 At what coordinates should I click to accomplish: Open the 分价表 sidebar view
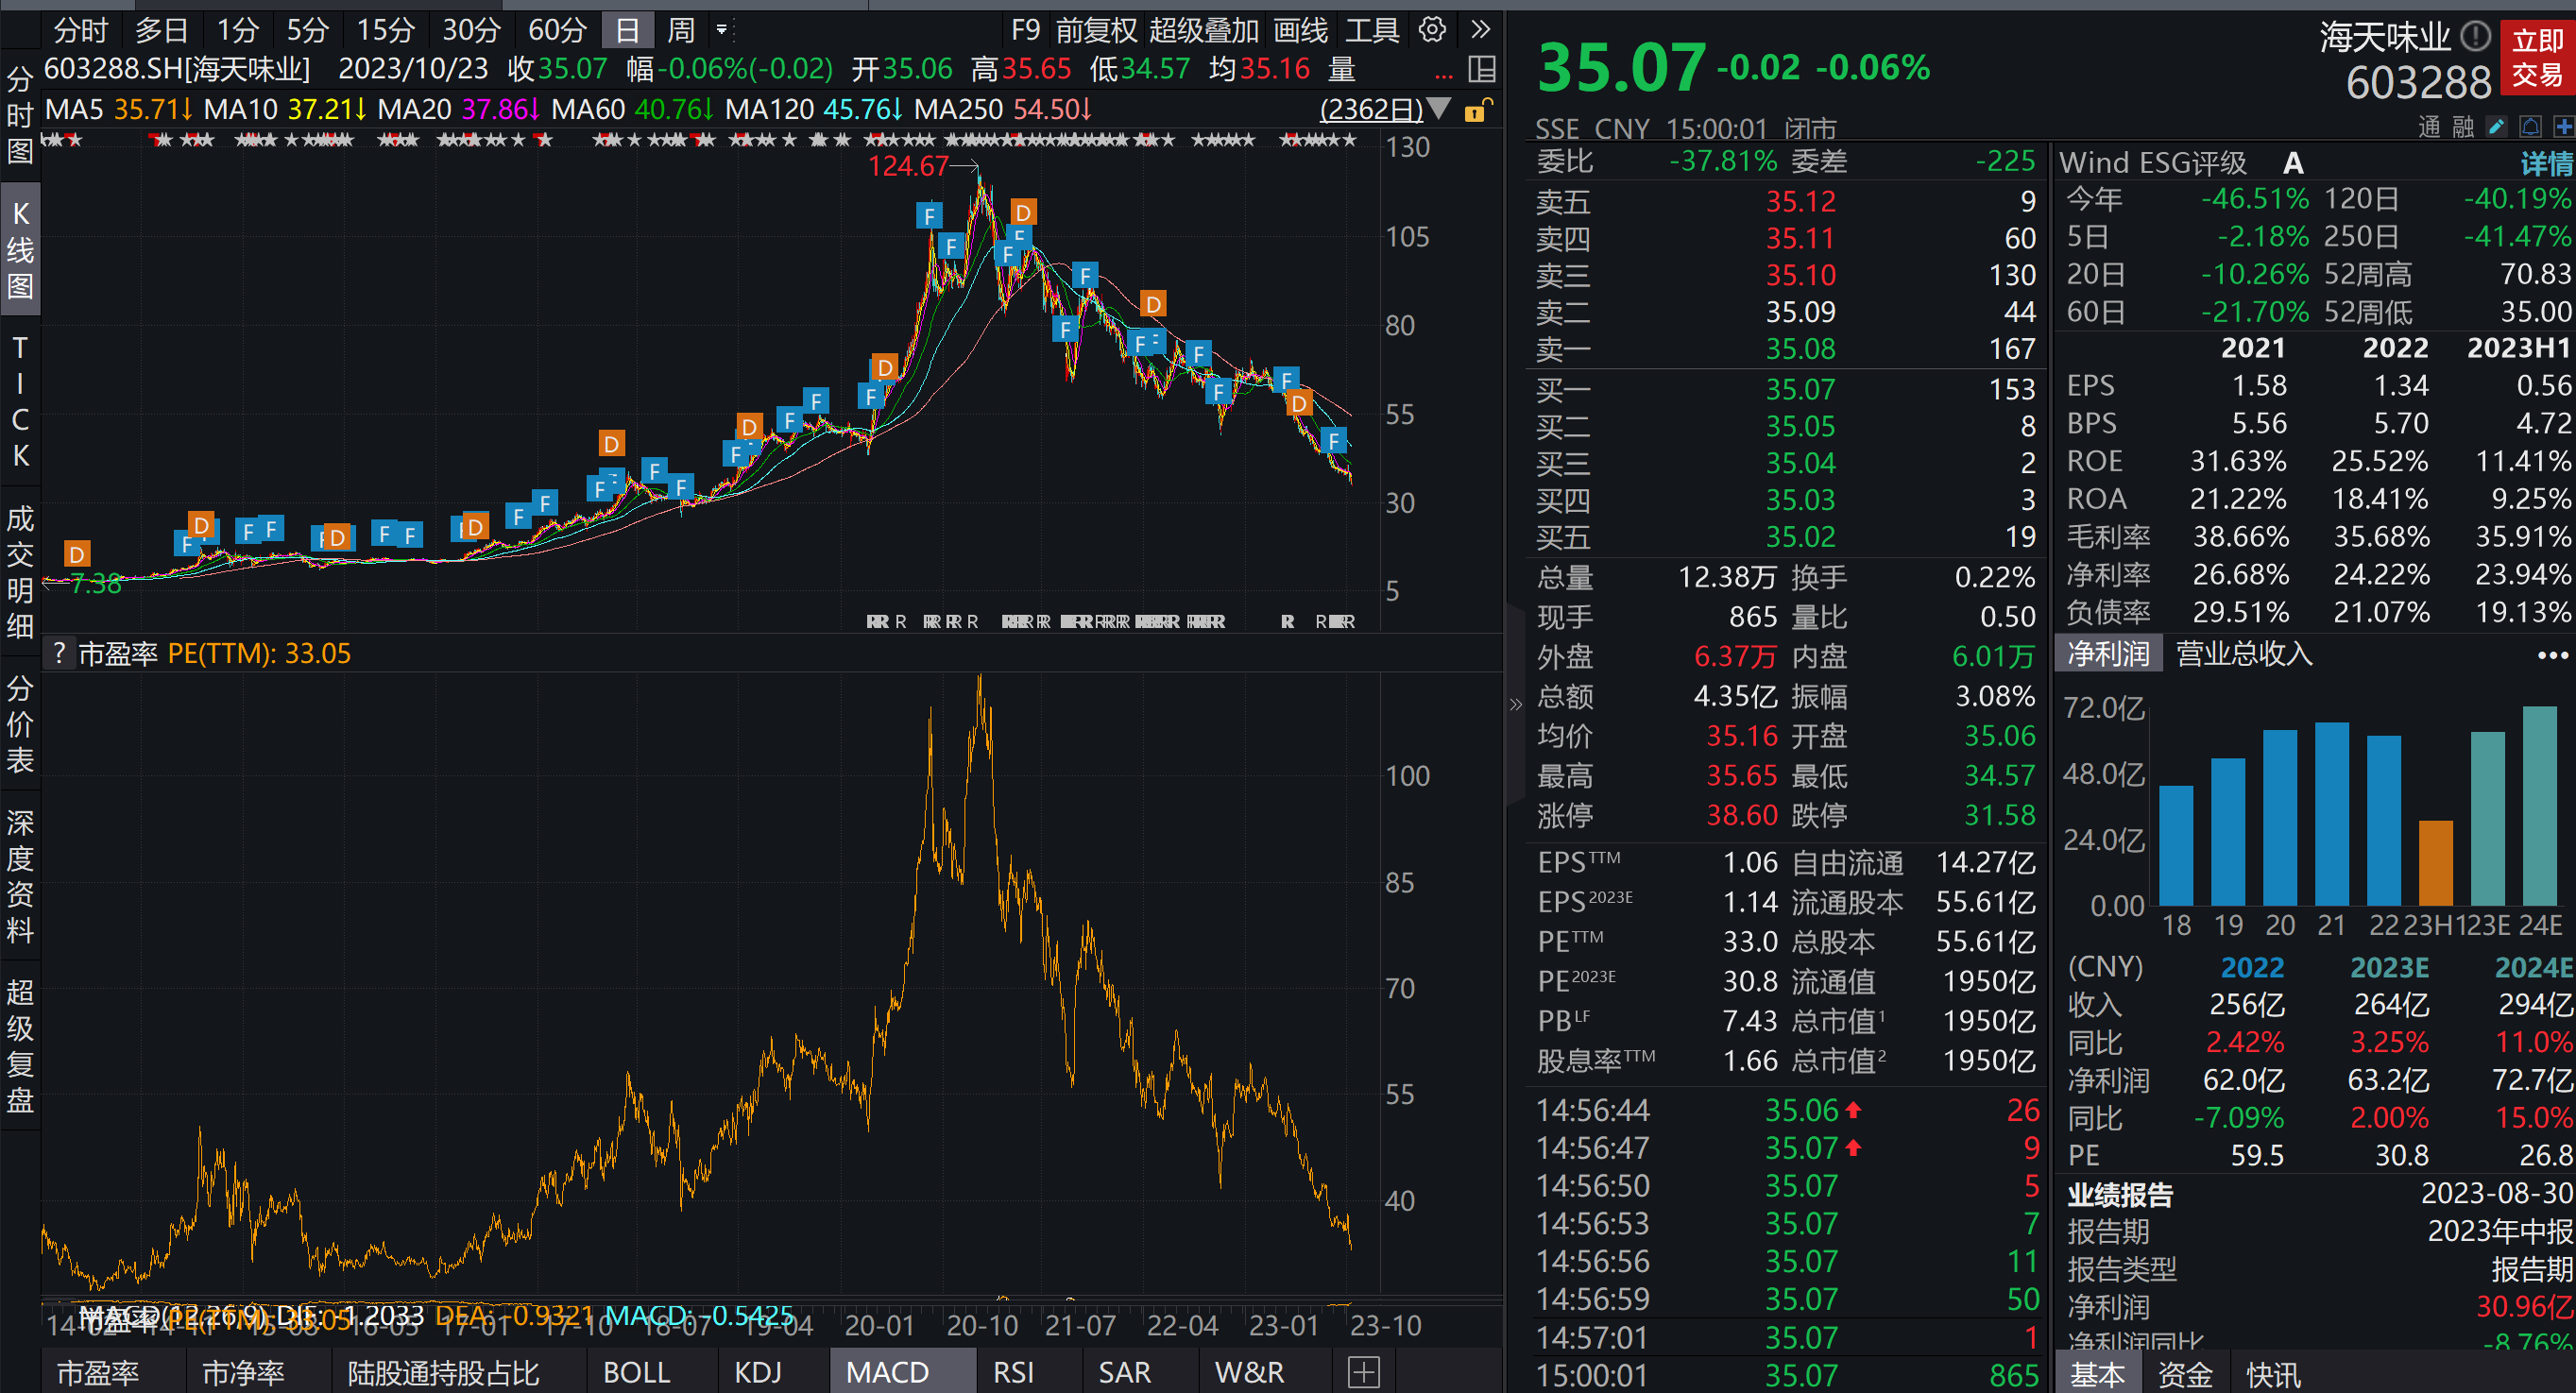[x=20, y=724]
